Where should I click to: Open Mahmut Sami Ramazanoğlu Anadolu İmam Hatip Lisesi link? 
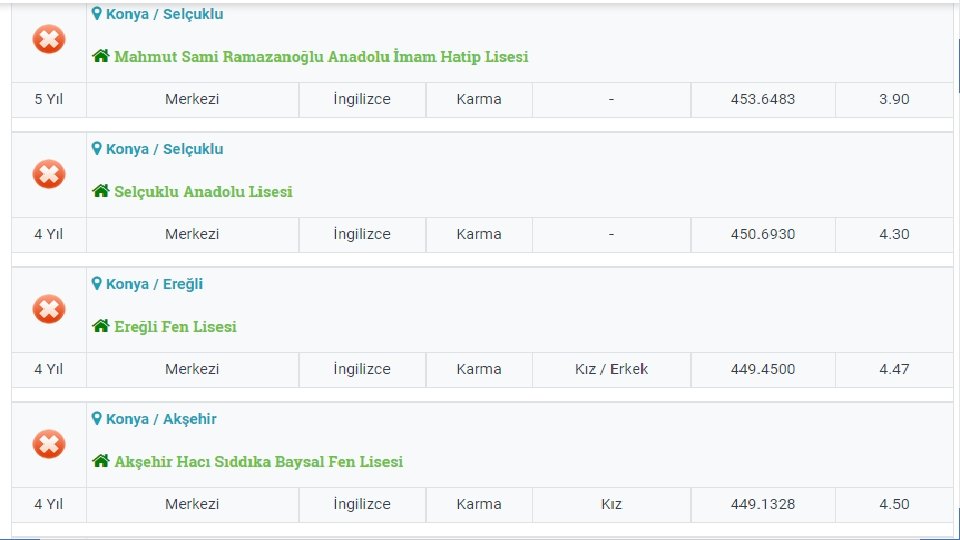point(321,57)
